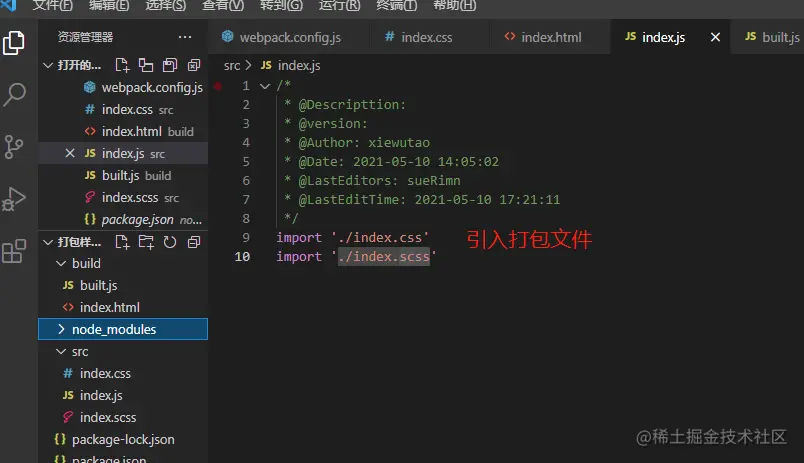The height and width of the screenshot is (463, 804).
Task: Open package.json in open editors list
Action: click(123, 219)
